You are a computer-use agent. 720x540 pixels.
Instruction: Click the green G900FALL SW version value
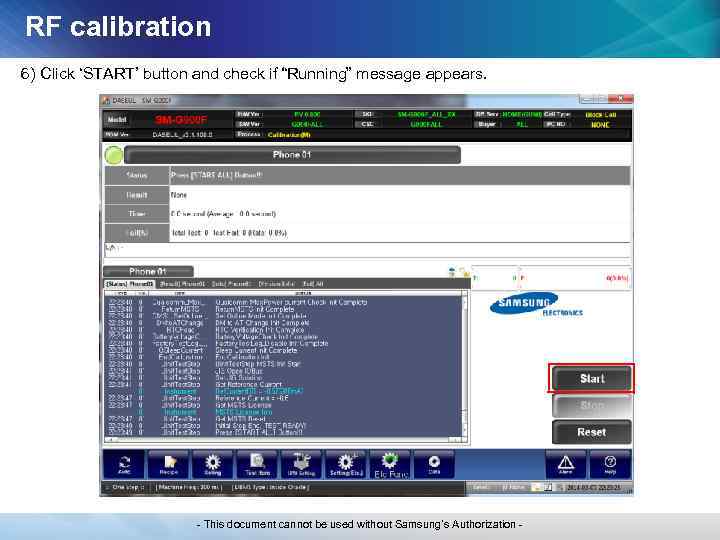click(307, 124)
